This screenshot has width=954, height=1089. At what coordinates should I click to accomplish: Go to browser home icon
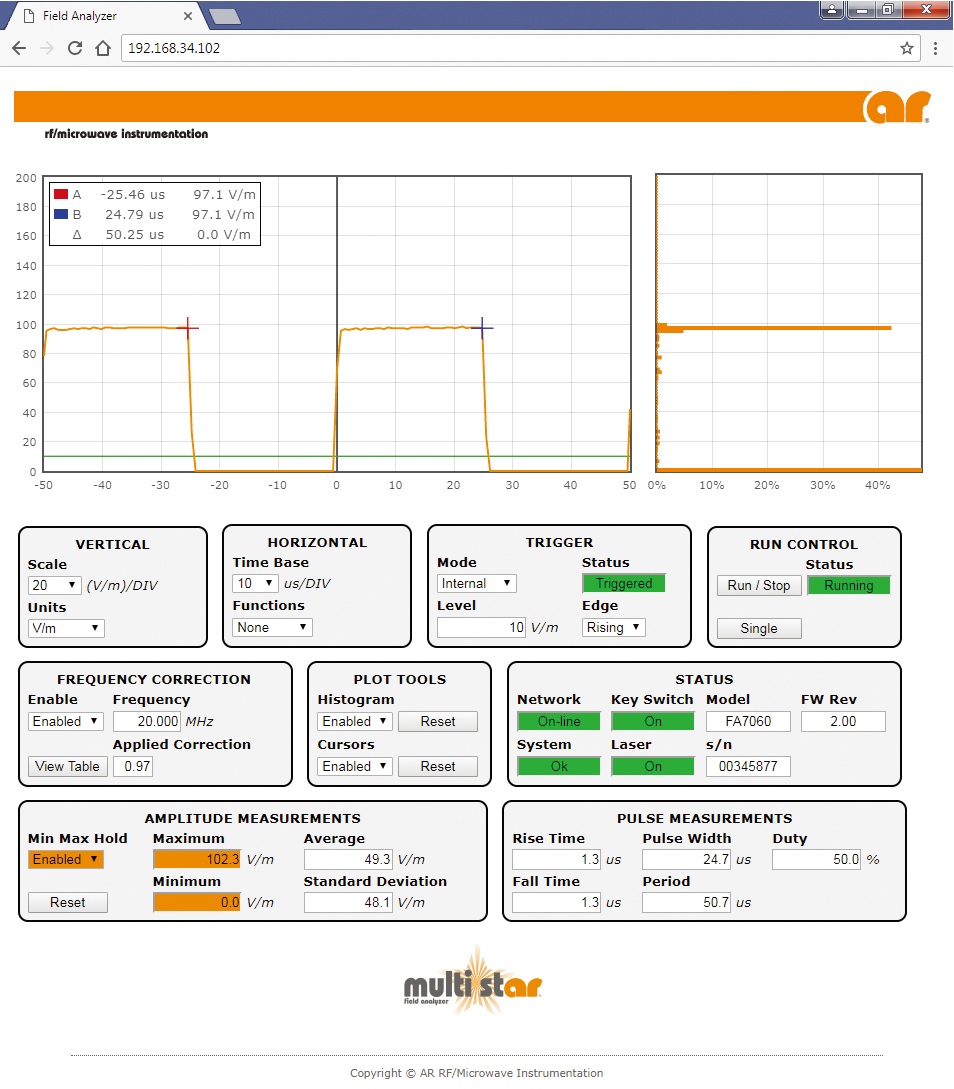tap(102, 48)
